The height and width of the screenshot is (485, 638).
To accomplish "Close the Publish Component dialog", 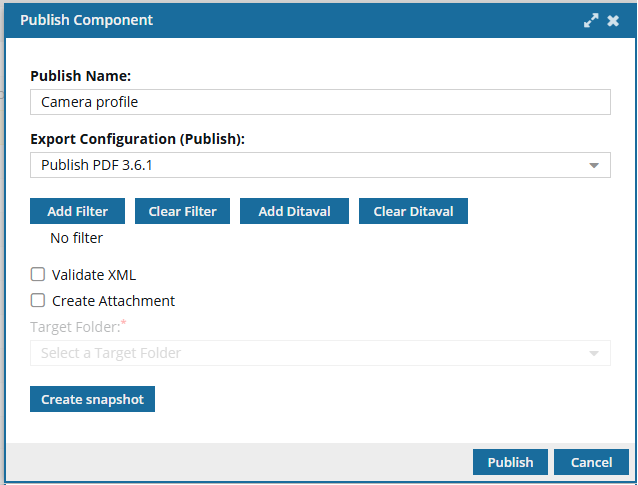I will click(x=613, y=20).
